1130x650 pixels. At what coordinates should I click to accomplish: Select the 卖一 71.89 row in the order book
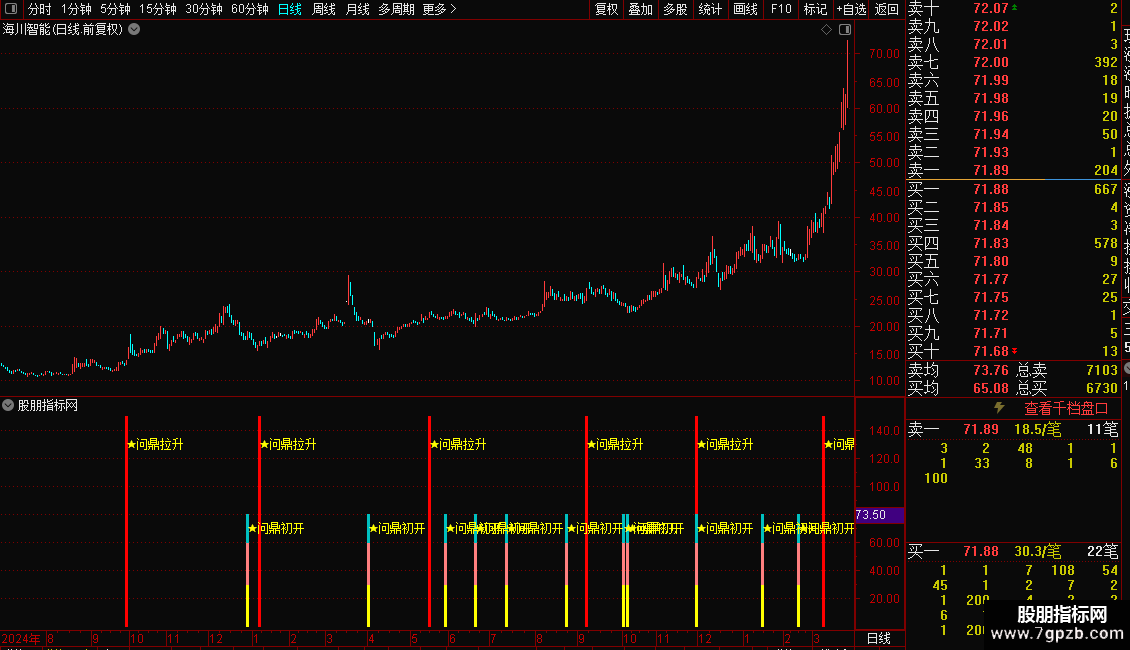pos(1013,170)
